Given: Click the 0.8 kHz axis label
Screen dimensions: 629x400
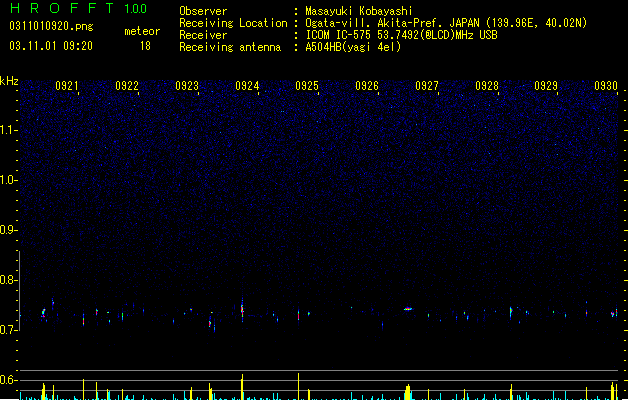Looking at the screenshot, I should 9,280.
